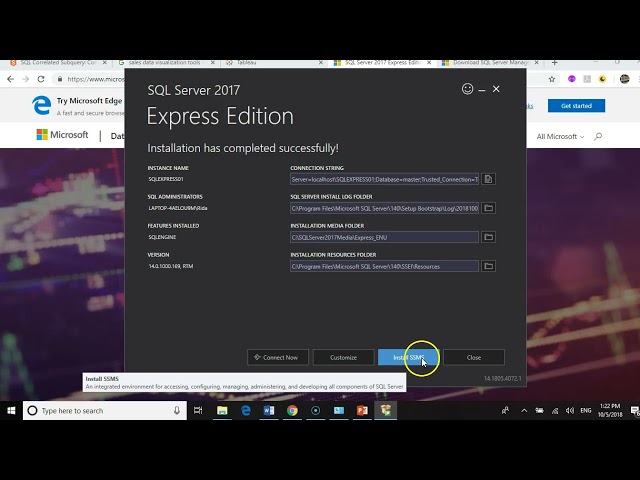Open Google Chrome from taskbar
640x480 pixels.
tap(292, 411)
